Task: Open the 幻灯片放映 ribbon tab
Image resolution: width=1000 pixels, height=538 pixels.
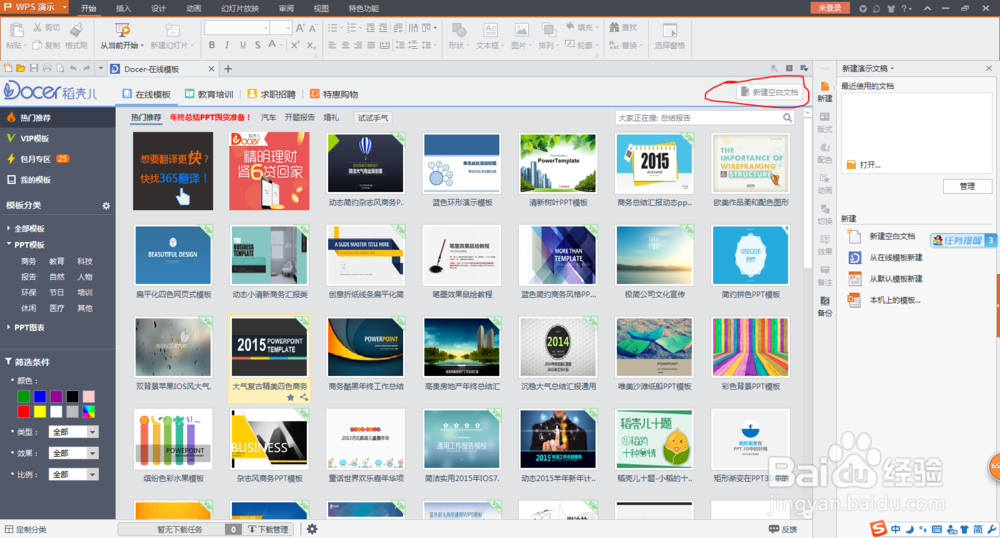Action: point(240,8)
